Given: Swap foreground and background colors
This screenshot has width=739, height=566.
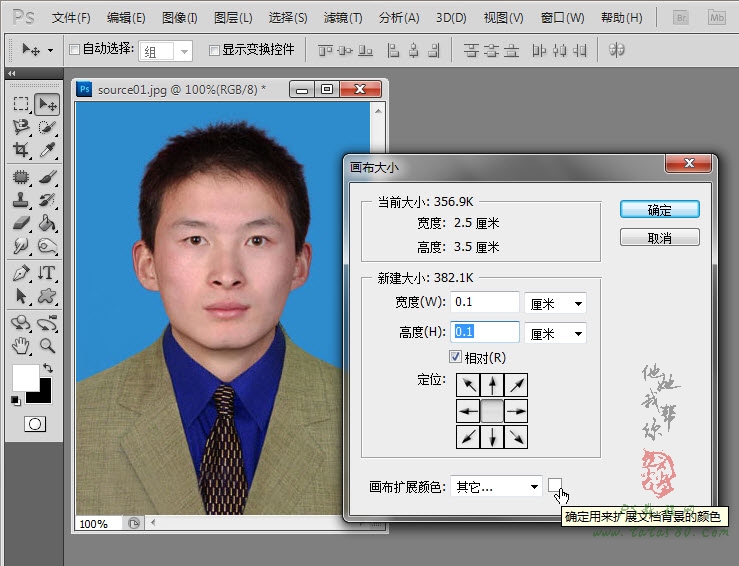Looking at the screenshot, I should pyautogui.click(x=48, y=368).
